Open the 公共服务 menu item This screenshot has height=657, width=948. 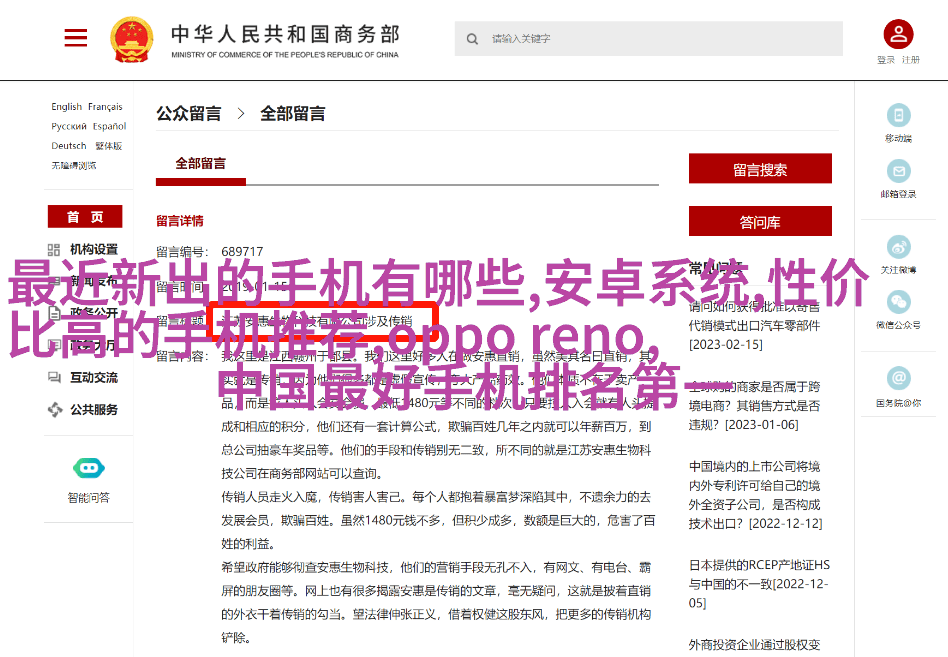tap(94, 410)
